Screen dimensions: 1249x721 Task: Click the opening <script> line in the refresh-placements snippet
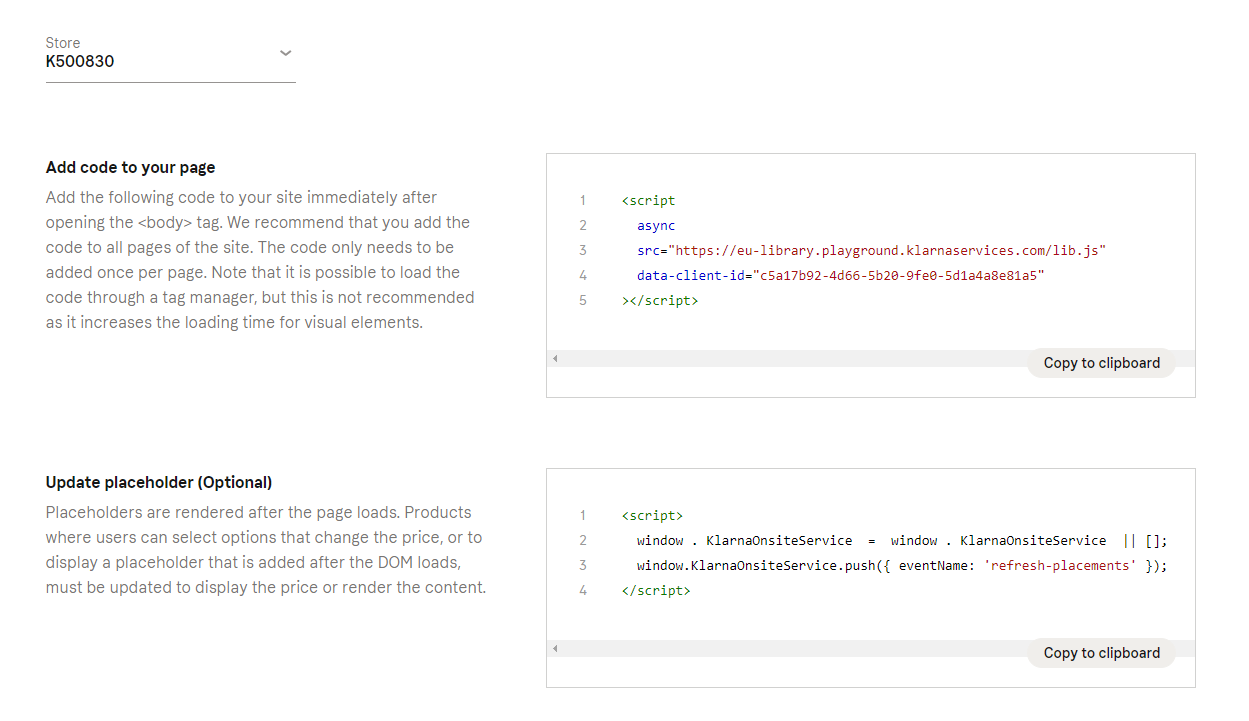coord(652,515)
